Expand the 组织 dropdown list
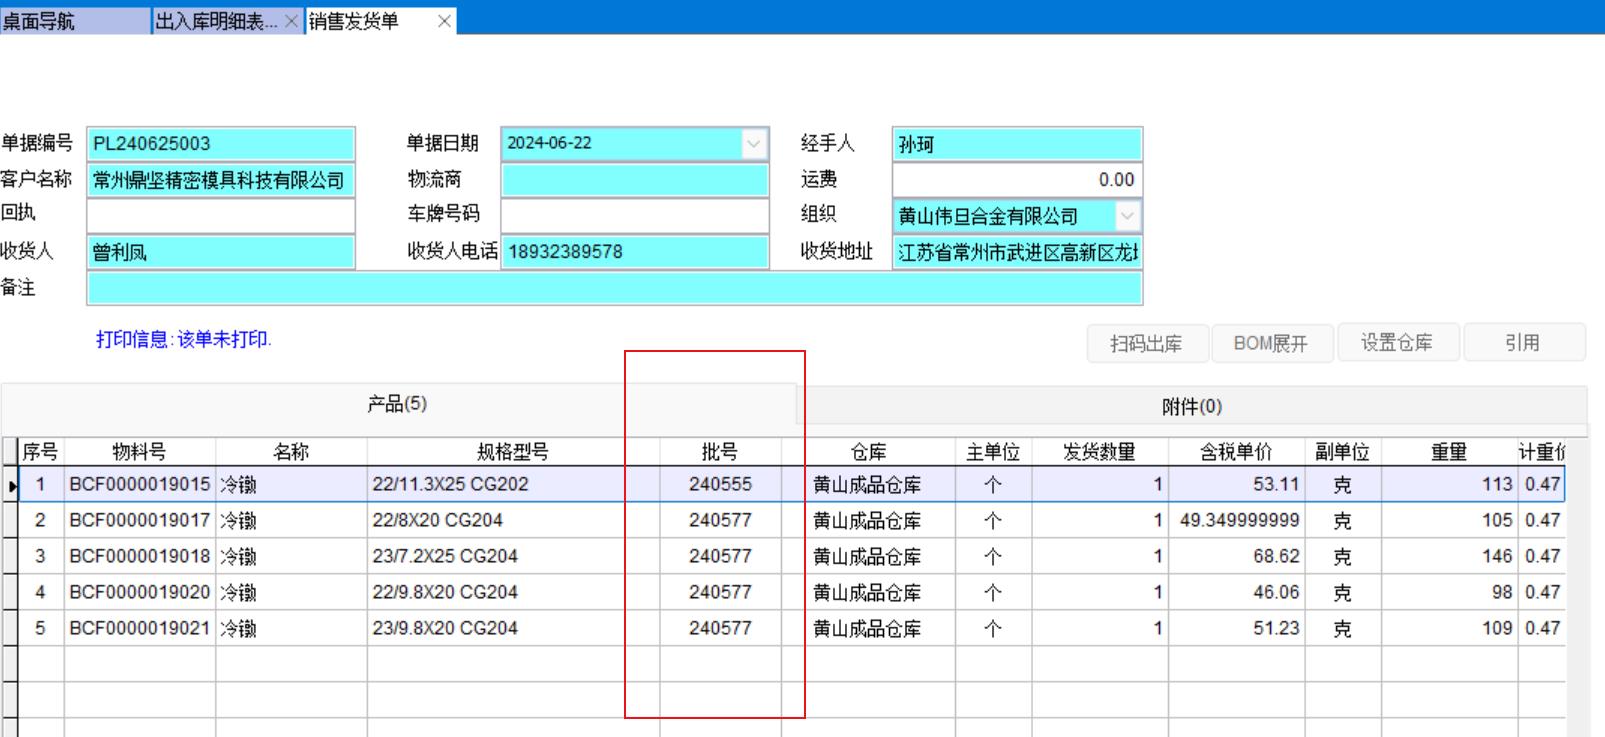This screenshot has width=1605, height=737. point(1127,216)
